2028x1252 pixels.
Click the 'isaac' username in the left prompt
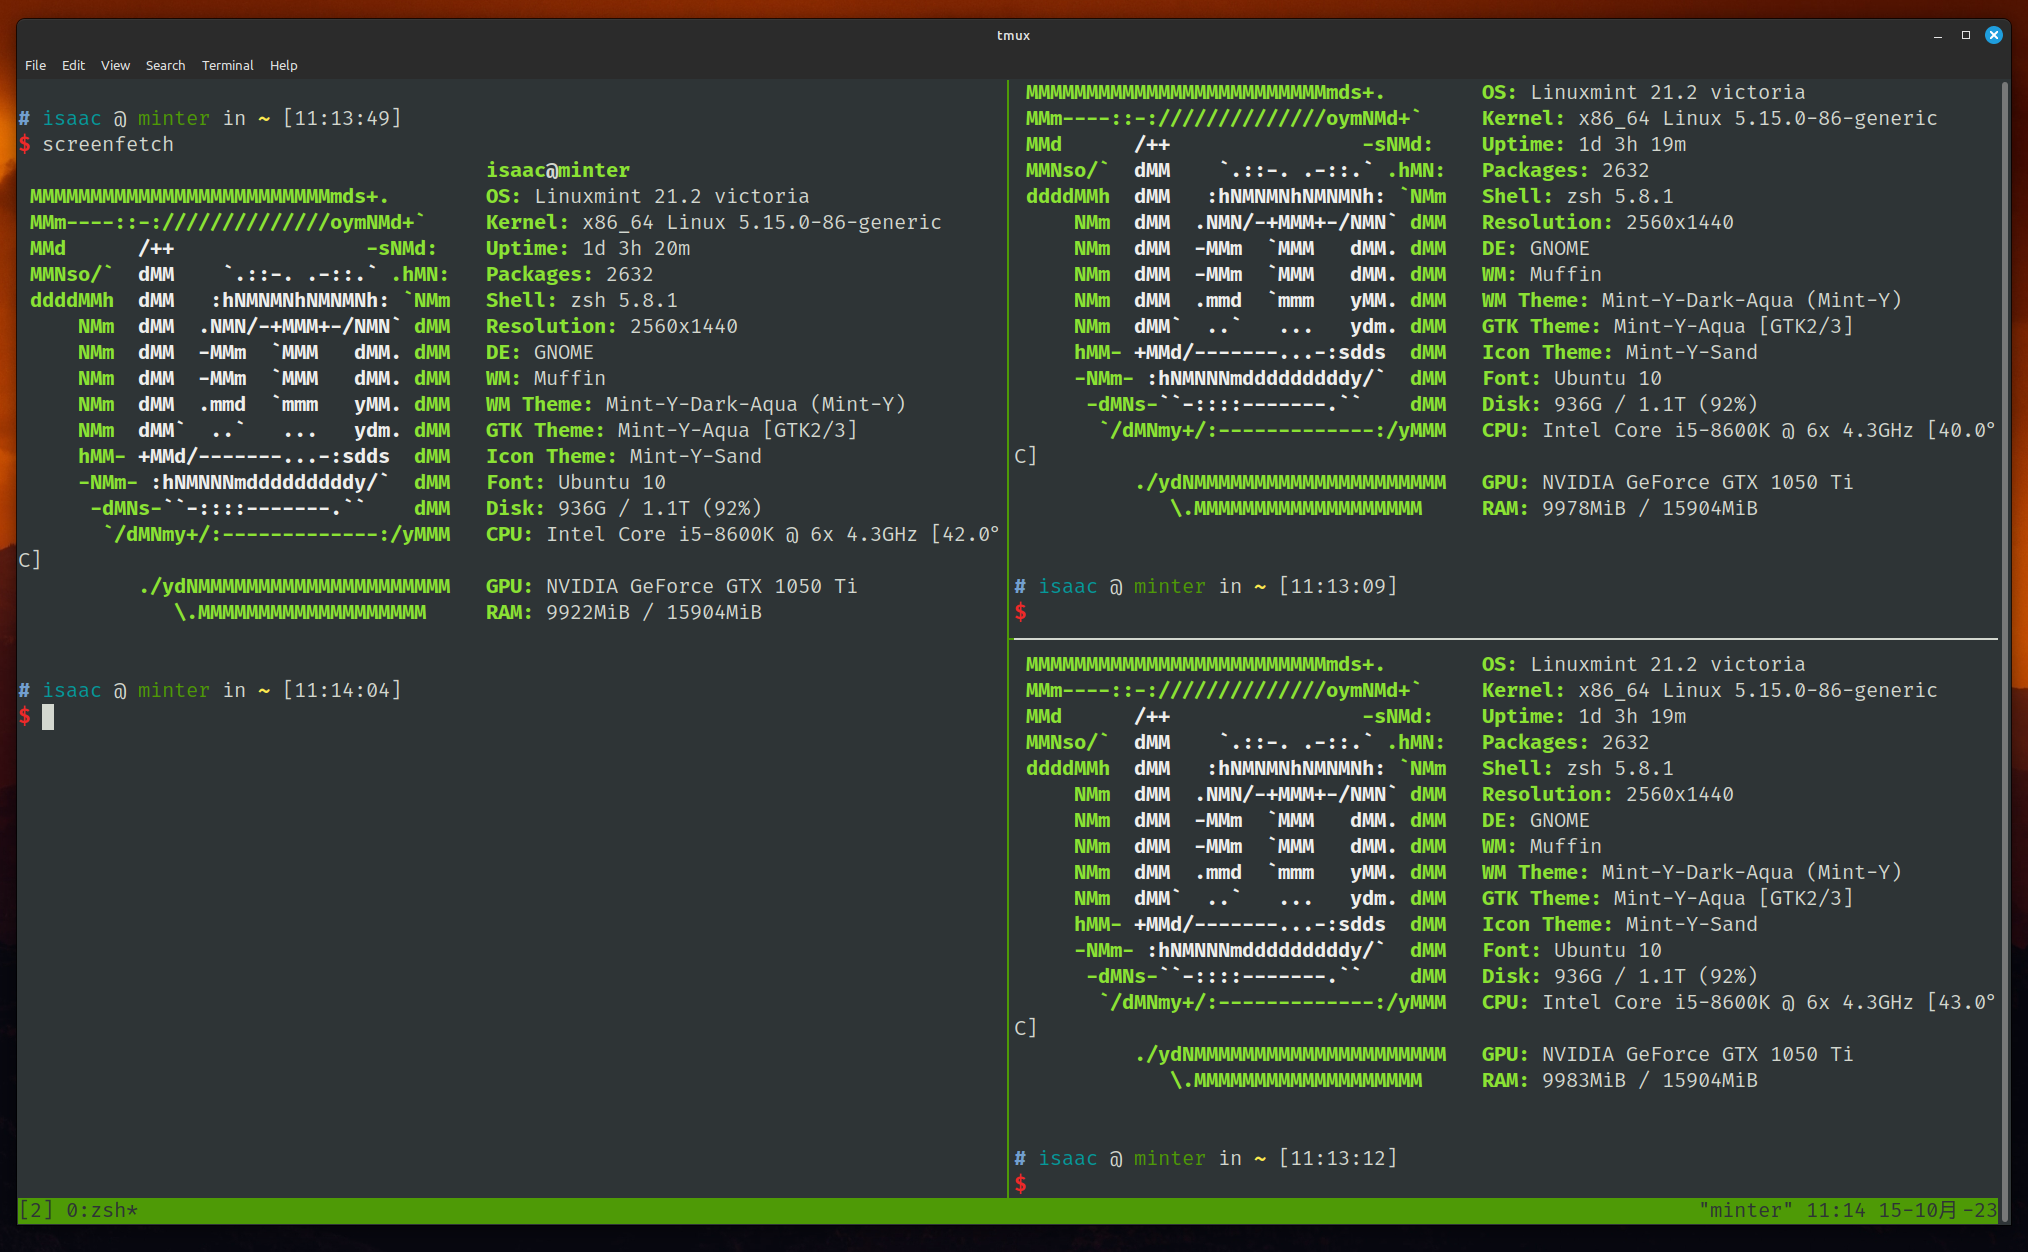pos(72,117)
